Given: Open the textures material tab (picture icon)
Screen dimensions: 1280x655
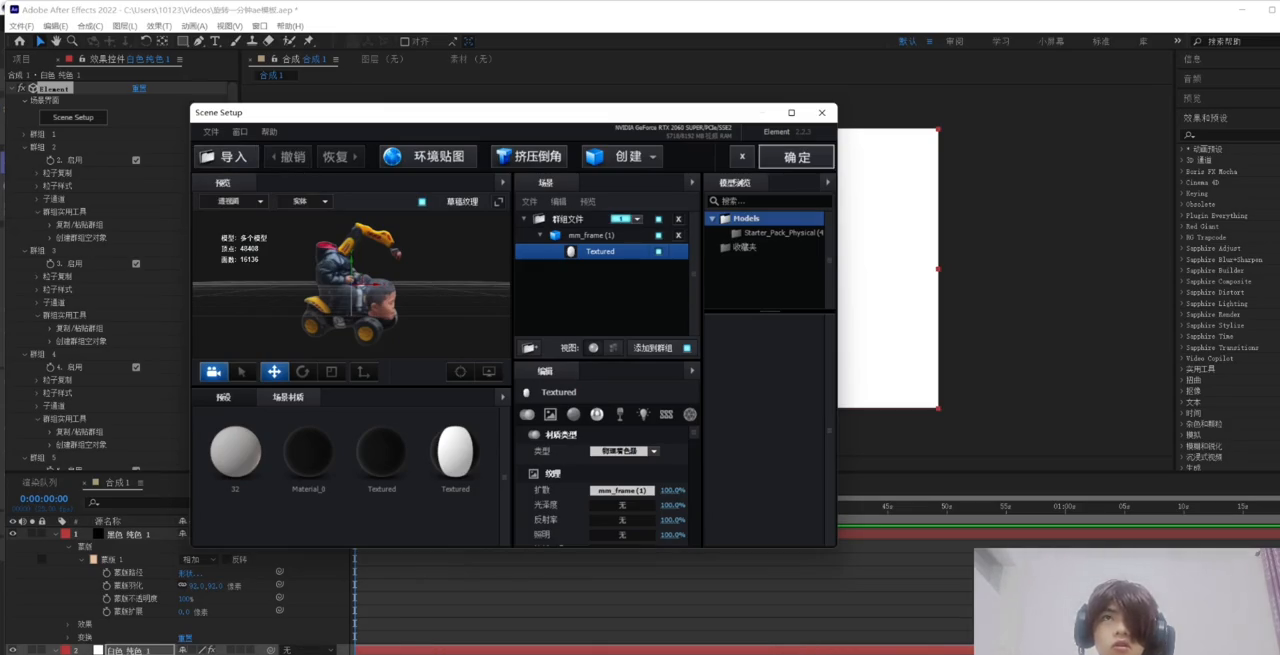Looking at the screenshot, I should pos(550,414).
